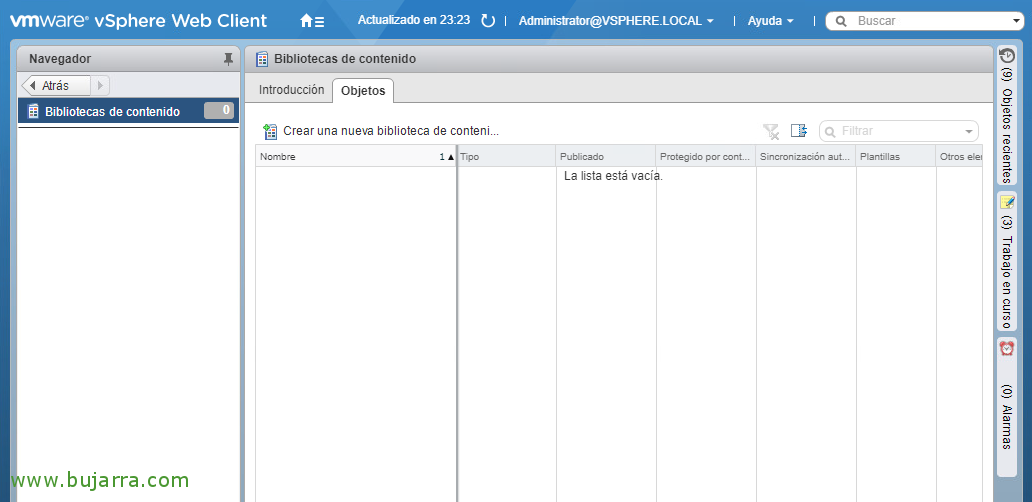Select the Objetos tab
Screen dimensions: 1032x502
[363, 91]
